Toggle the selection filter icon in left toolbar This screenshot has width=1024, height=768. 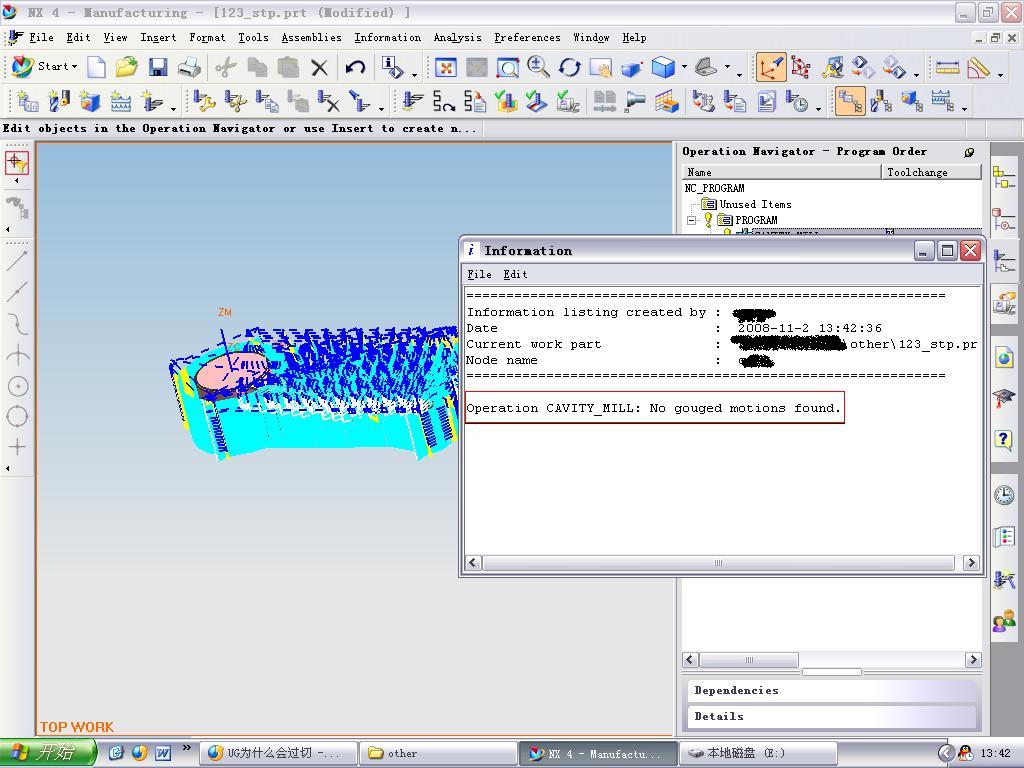(x=17, y=163)
